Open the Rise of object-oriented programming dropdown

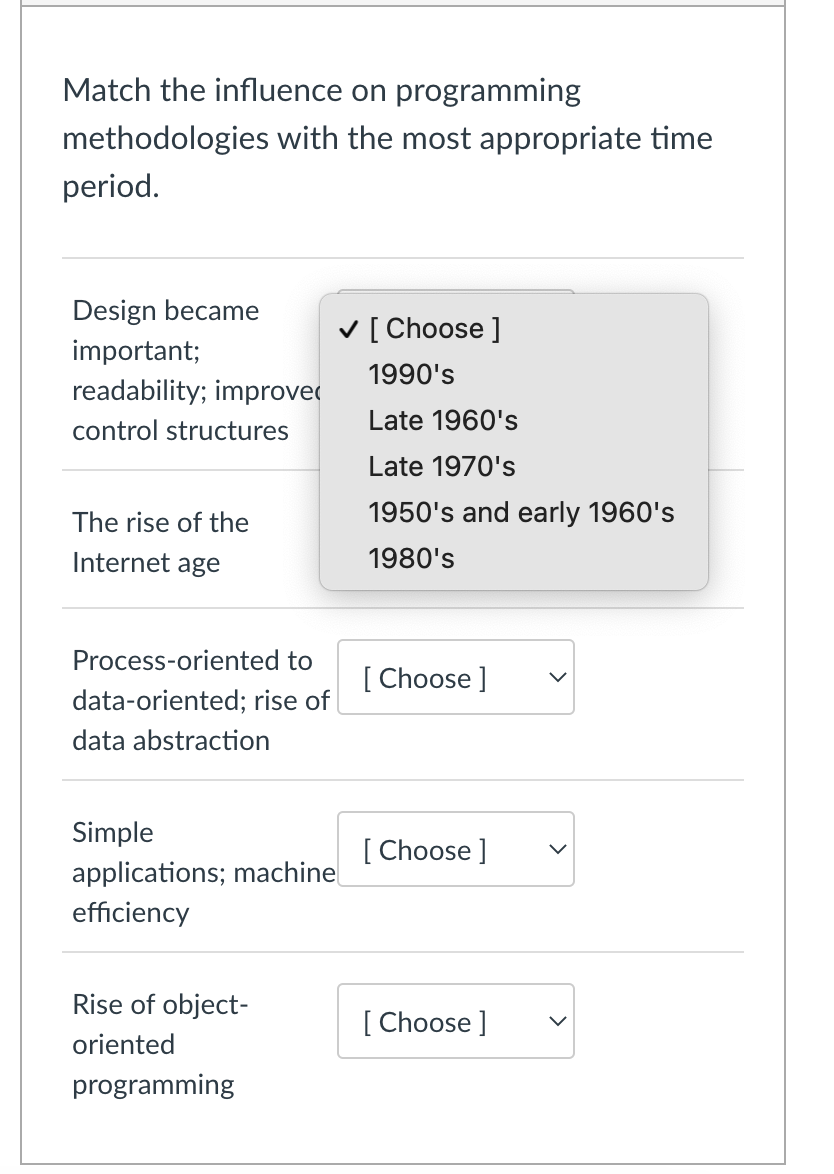(455, 1022)
